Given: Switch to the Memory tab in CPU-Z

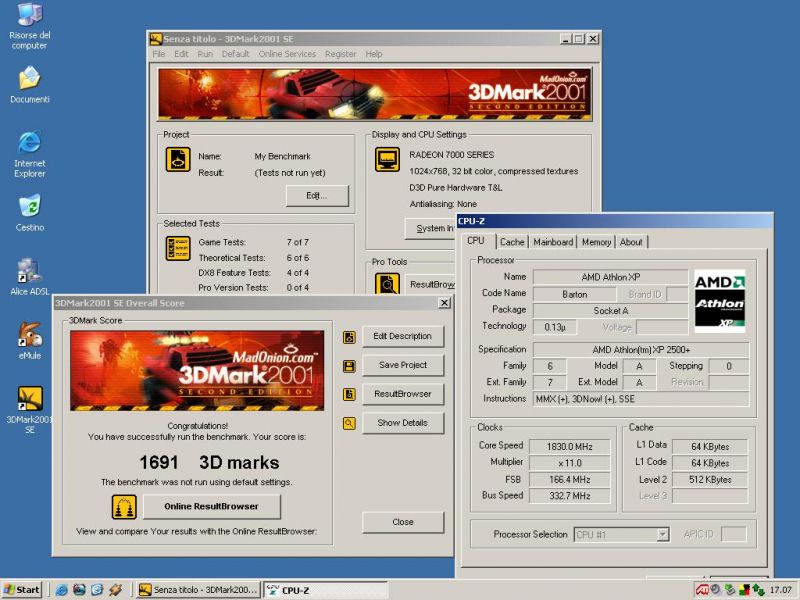Looking at the screenshot, I should (596, 242).
